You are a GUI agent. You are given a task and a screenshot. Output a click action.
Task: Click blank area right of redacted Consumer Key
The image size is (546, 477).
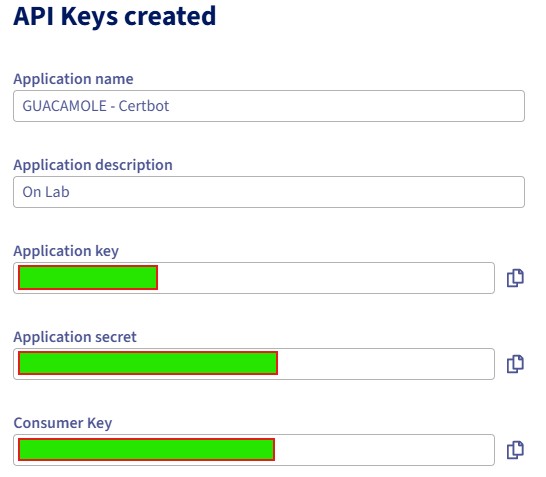tap(383, 450)
